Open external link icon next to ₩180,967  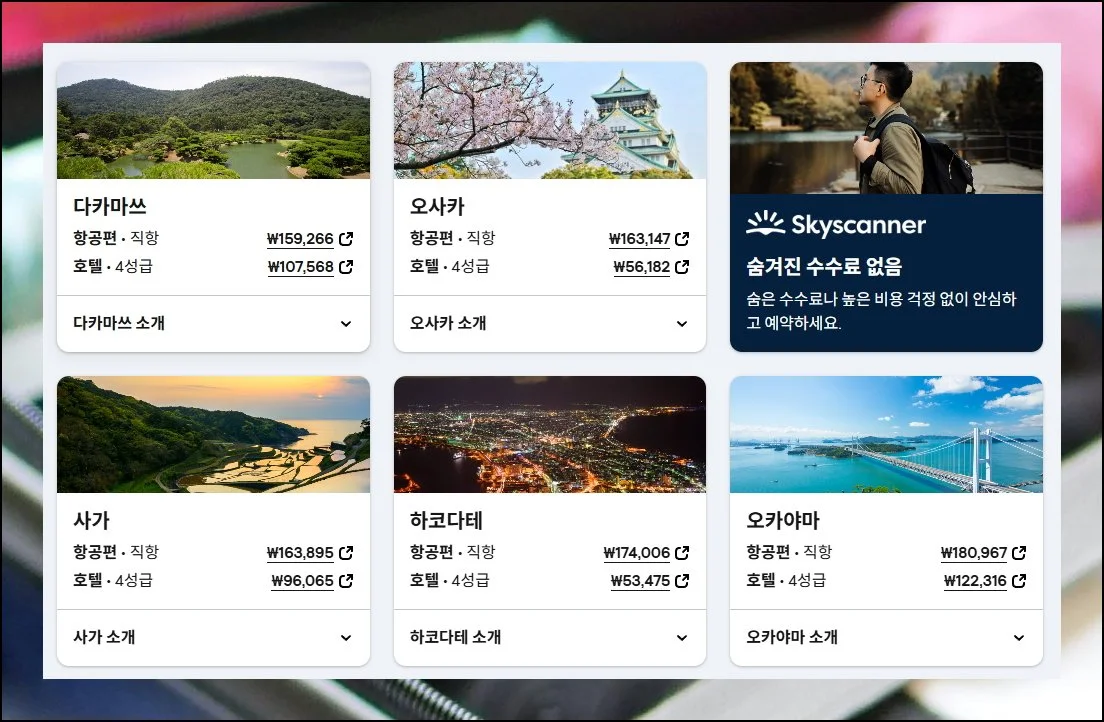[1019, 553]
